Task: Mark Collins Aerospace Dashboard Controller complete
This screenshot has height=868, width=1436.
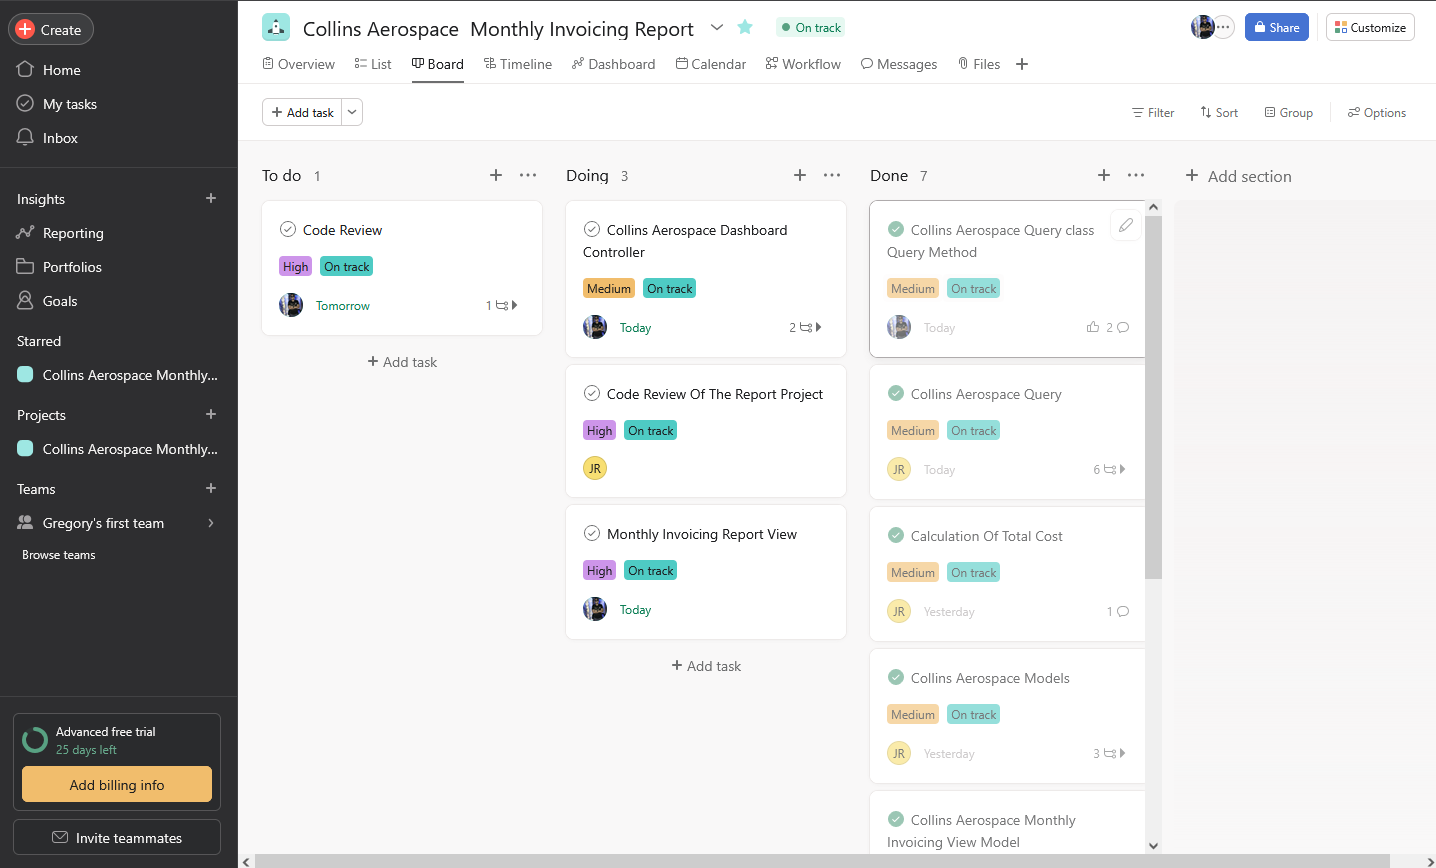Action: (592, 229)
